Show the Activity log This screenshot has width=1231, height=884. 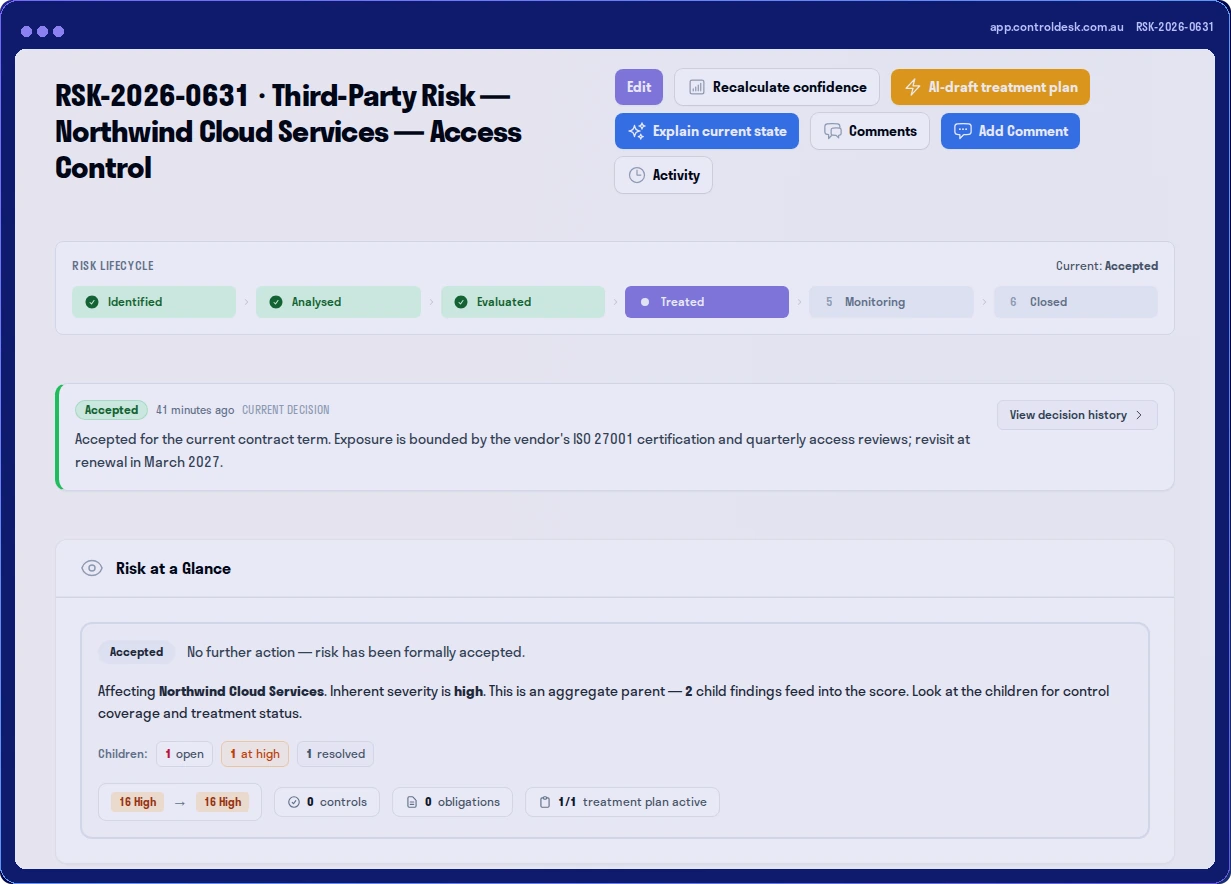(x=663, y=175)
